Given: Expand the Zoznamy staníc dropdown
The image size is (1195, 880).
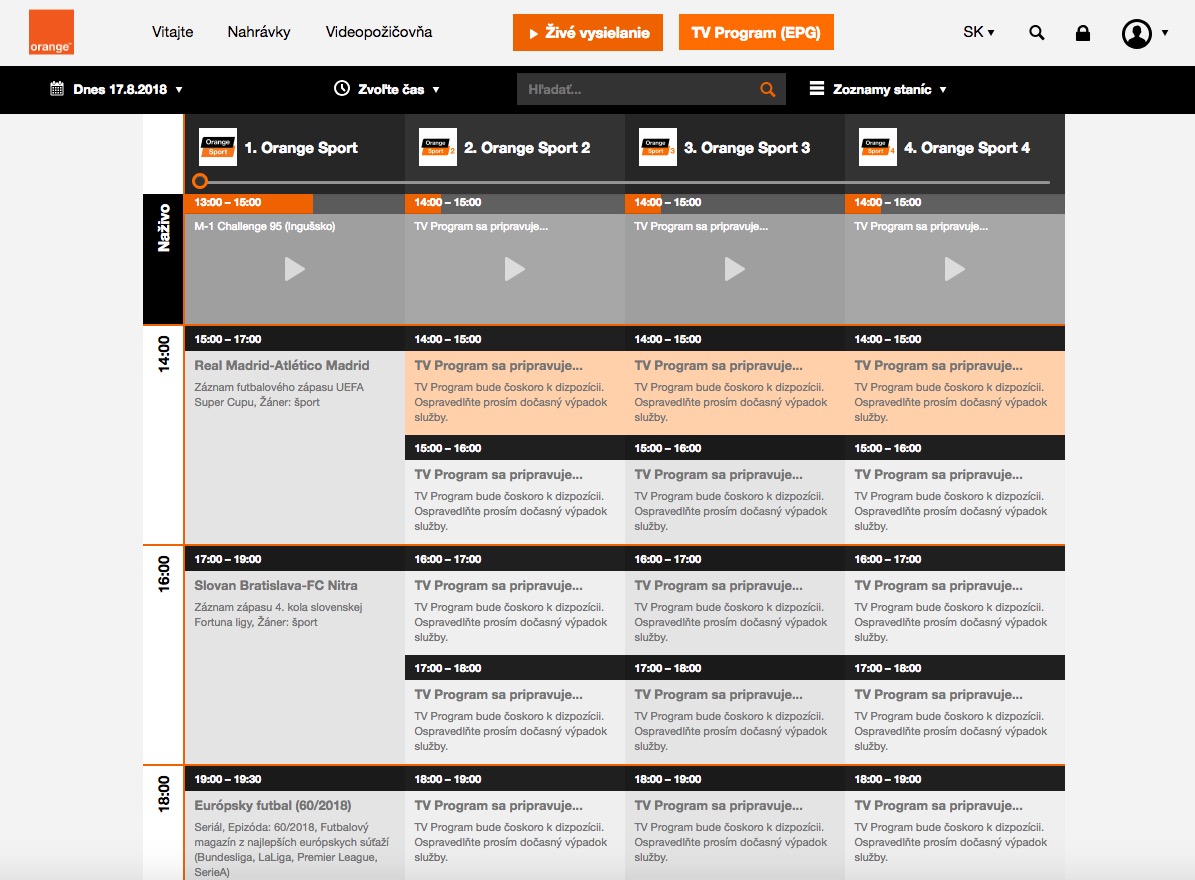Looking at the screenshot, I should click(878, 89).
